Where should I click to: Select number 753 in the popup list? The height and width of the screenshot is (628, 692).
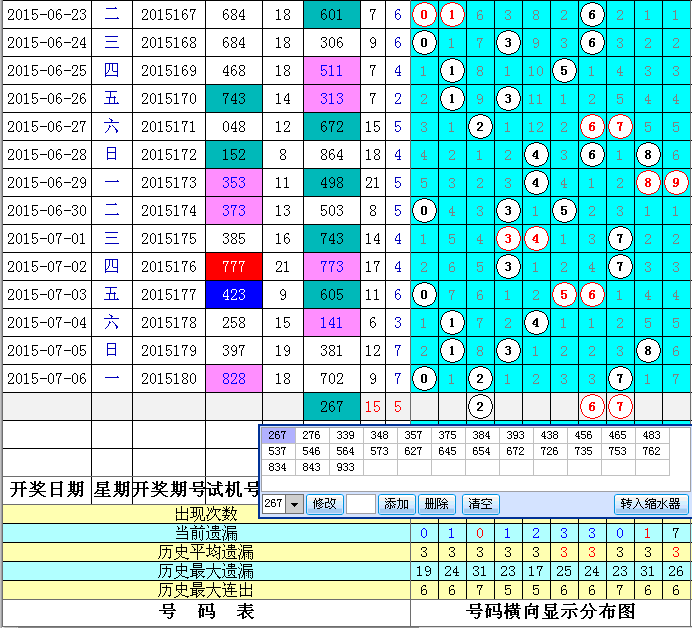click(617, 451)
